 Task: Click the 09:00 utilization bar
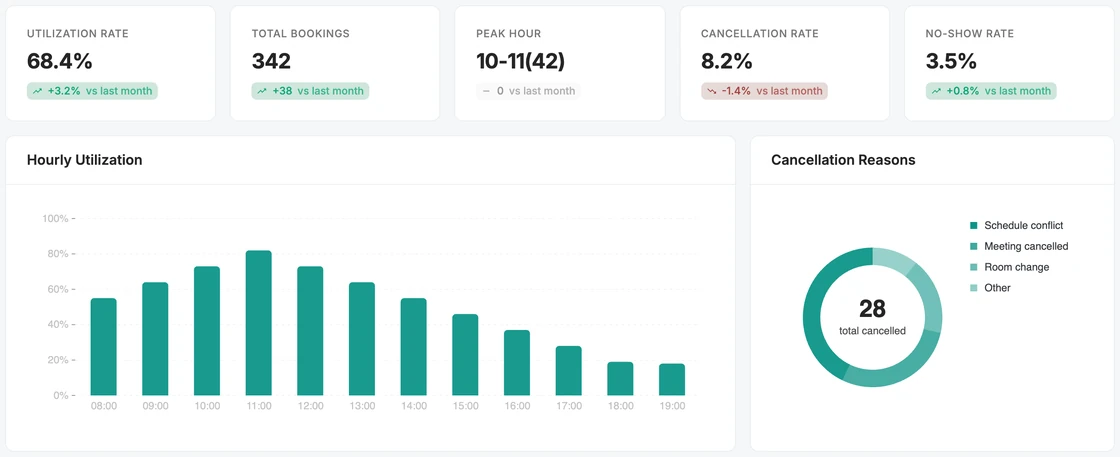(155, 338)
